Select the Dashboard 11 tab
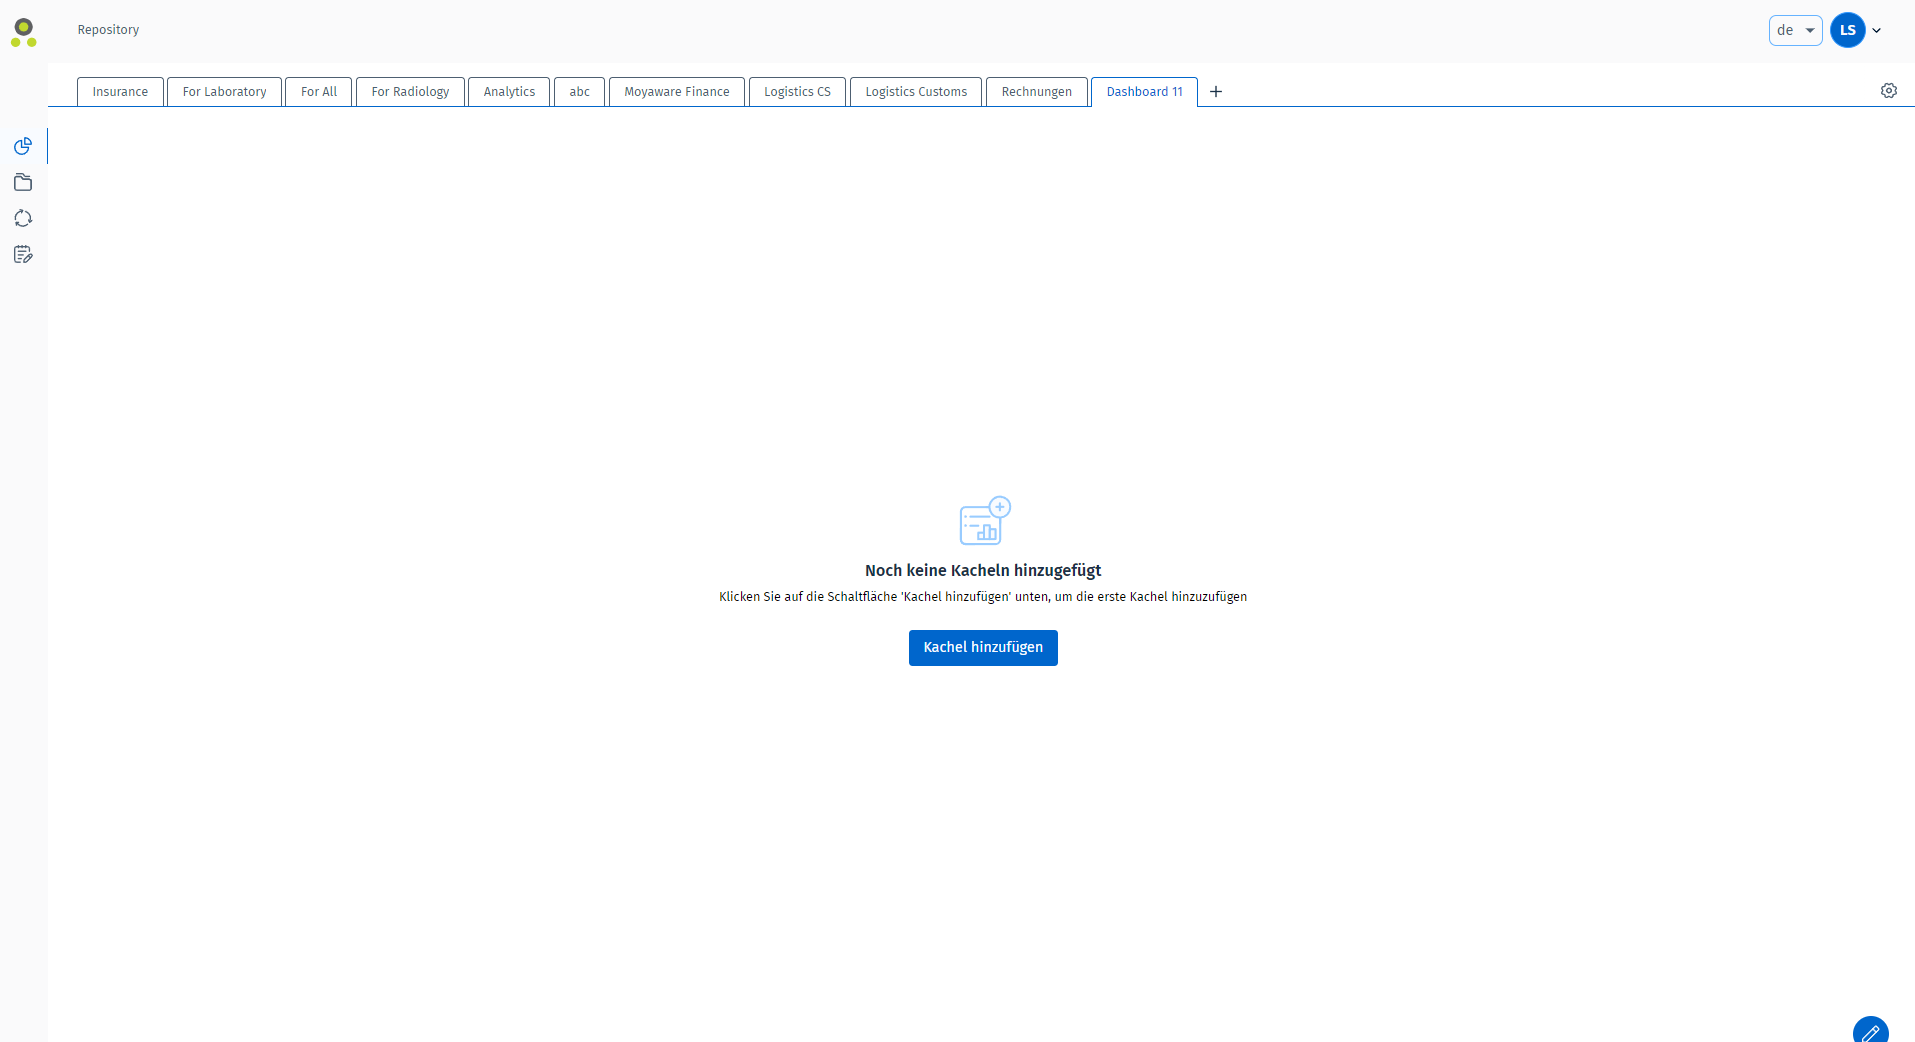 click(1144, 91)
